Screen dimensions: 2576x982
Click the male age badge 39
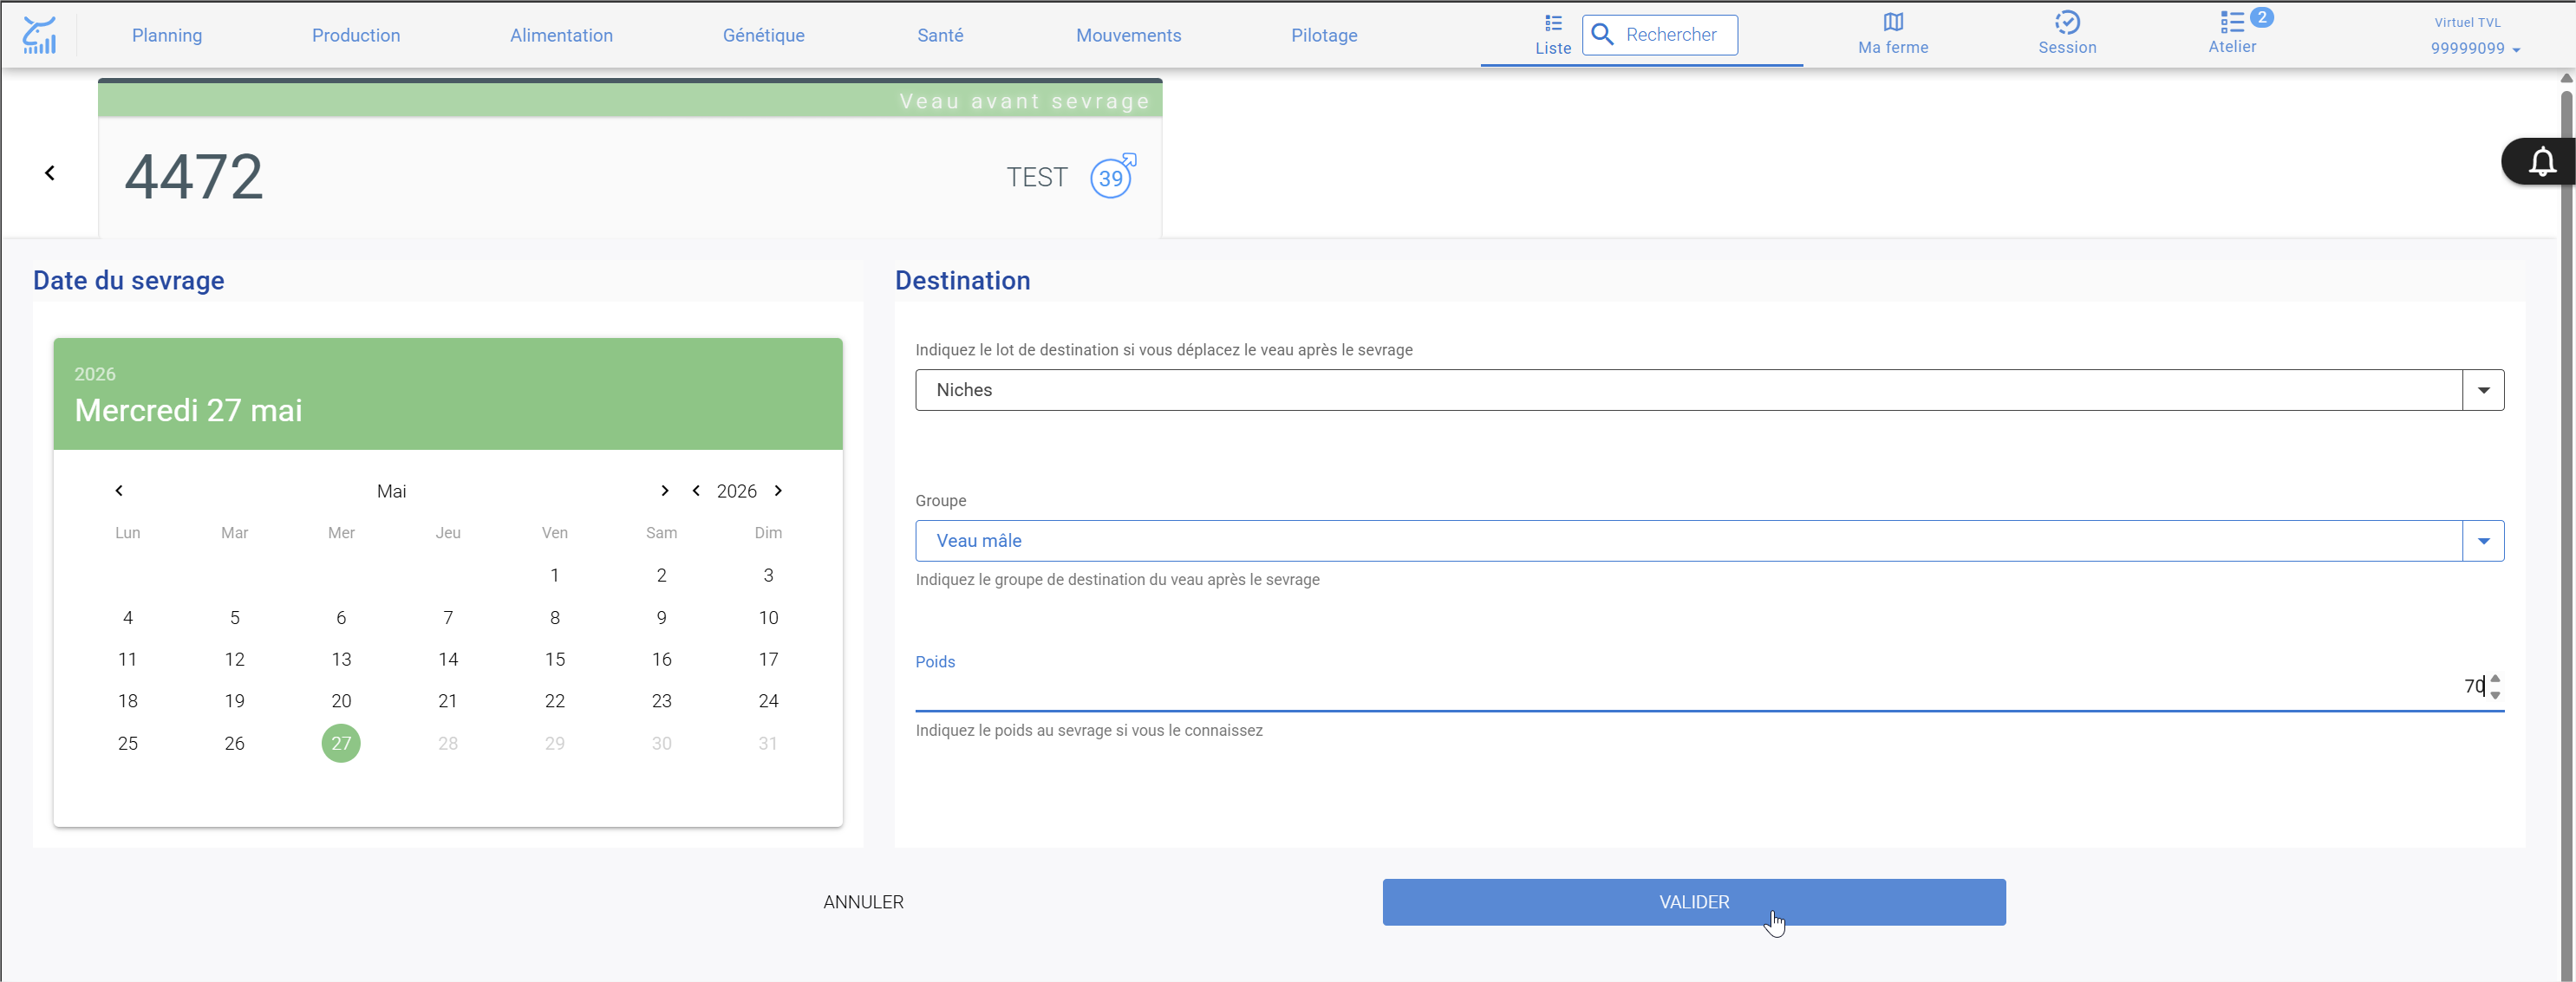(1112, 177)
